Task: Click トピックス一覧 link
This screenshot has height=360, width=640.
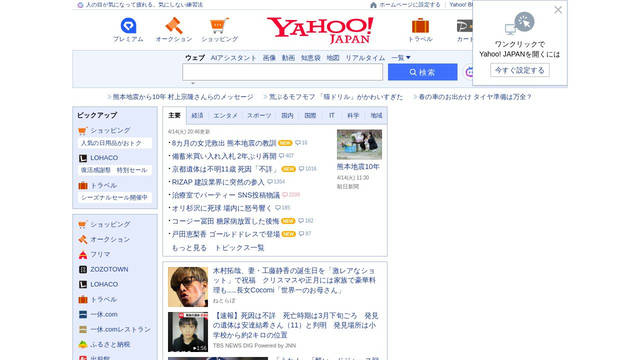Action: pyautogui.click(x=240, y=248)
